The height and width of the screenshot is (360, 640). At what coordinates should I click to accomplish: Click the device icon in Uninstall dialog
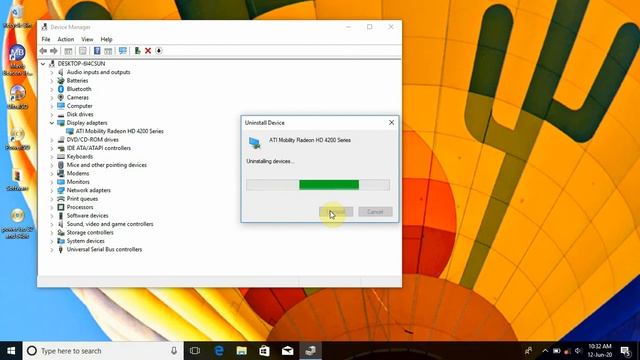click(255, 142)
